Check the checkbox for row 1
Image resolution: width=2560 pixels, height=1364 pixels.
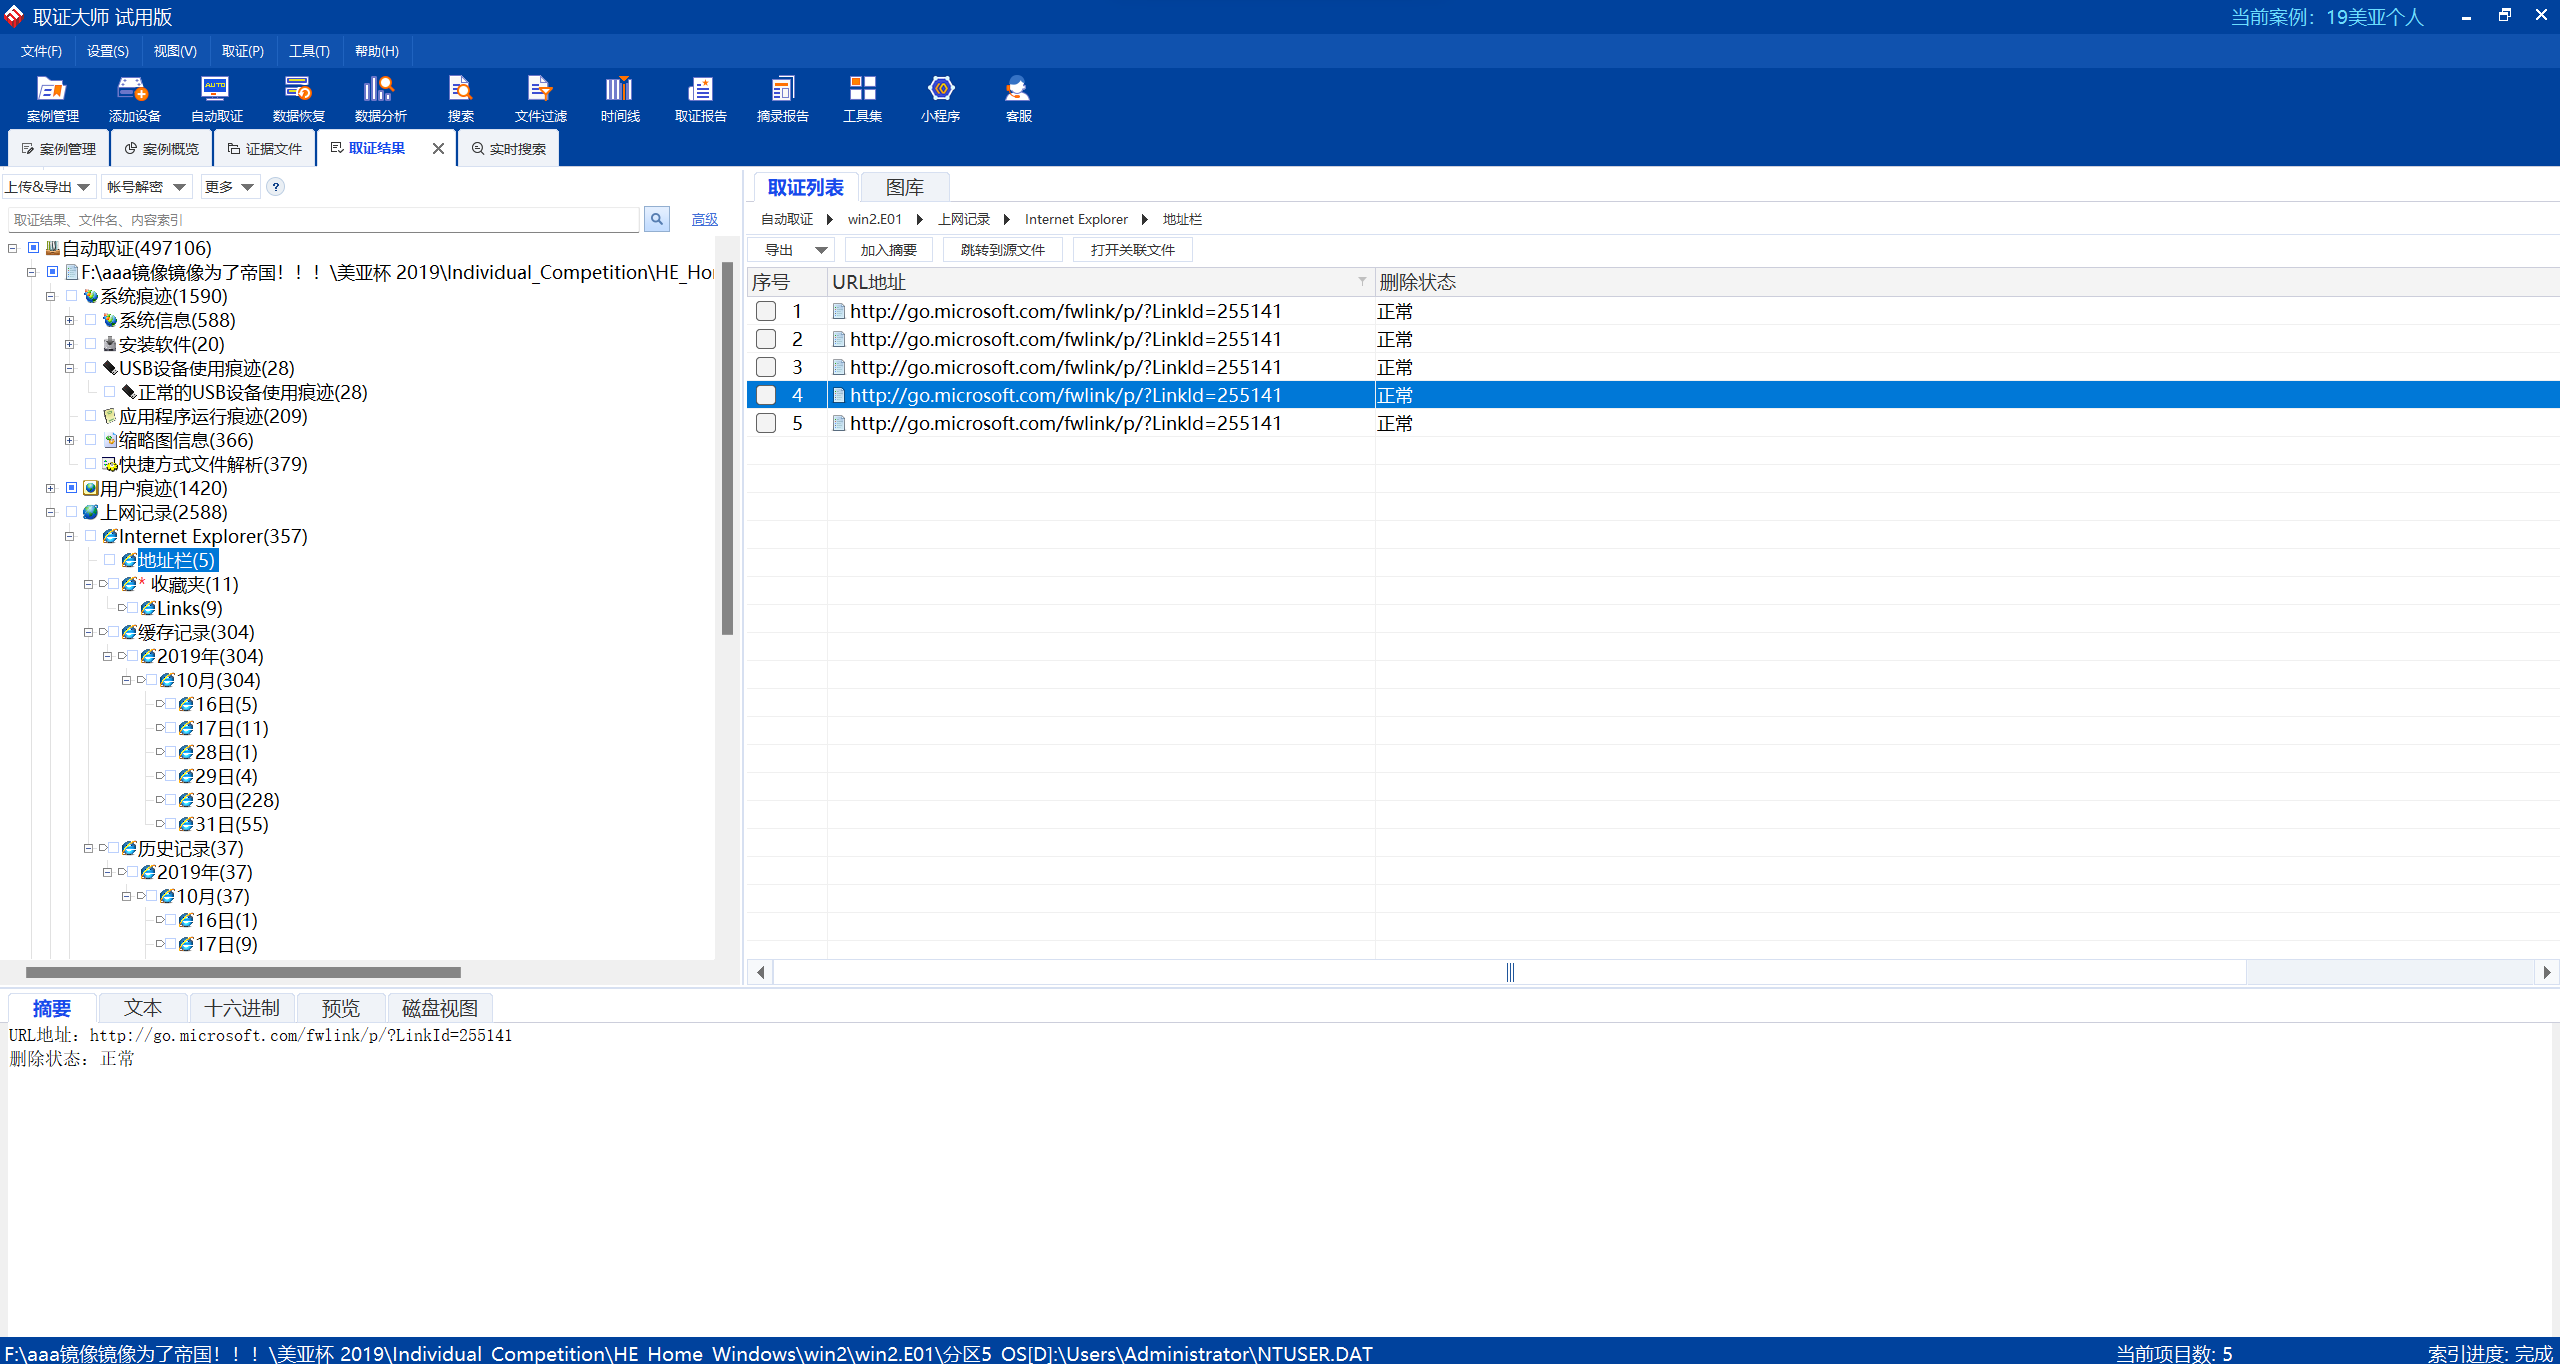tap(766, 311)
